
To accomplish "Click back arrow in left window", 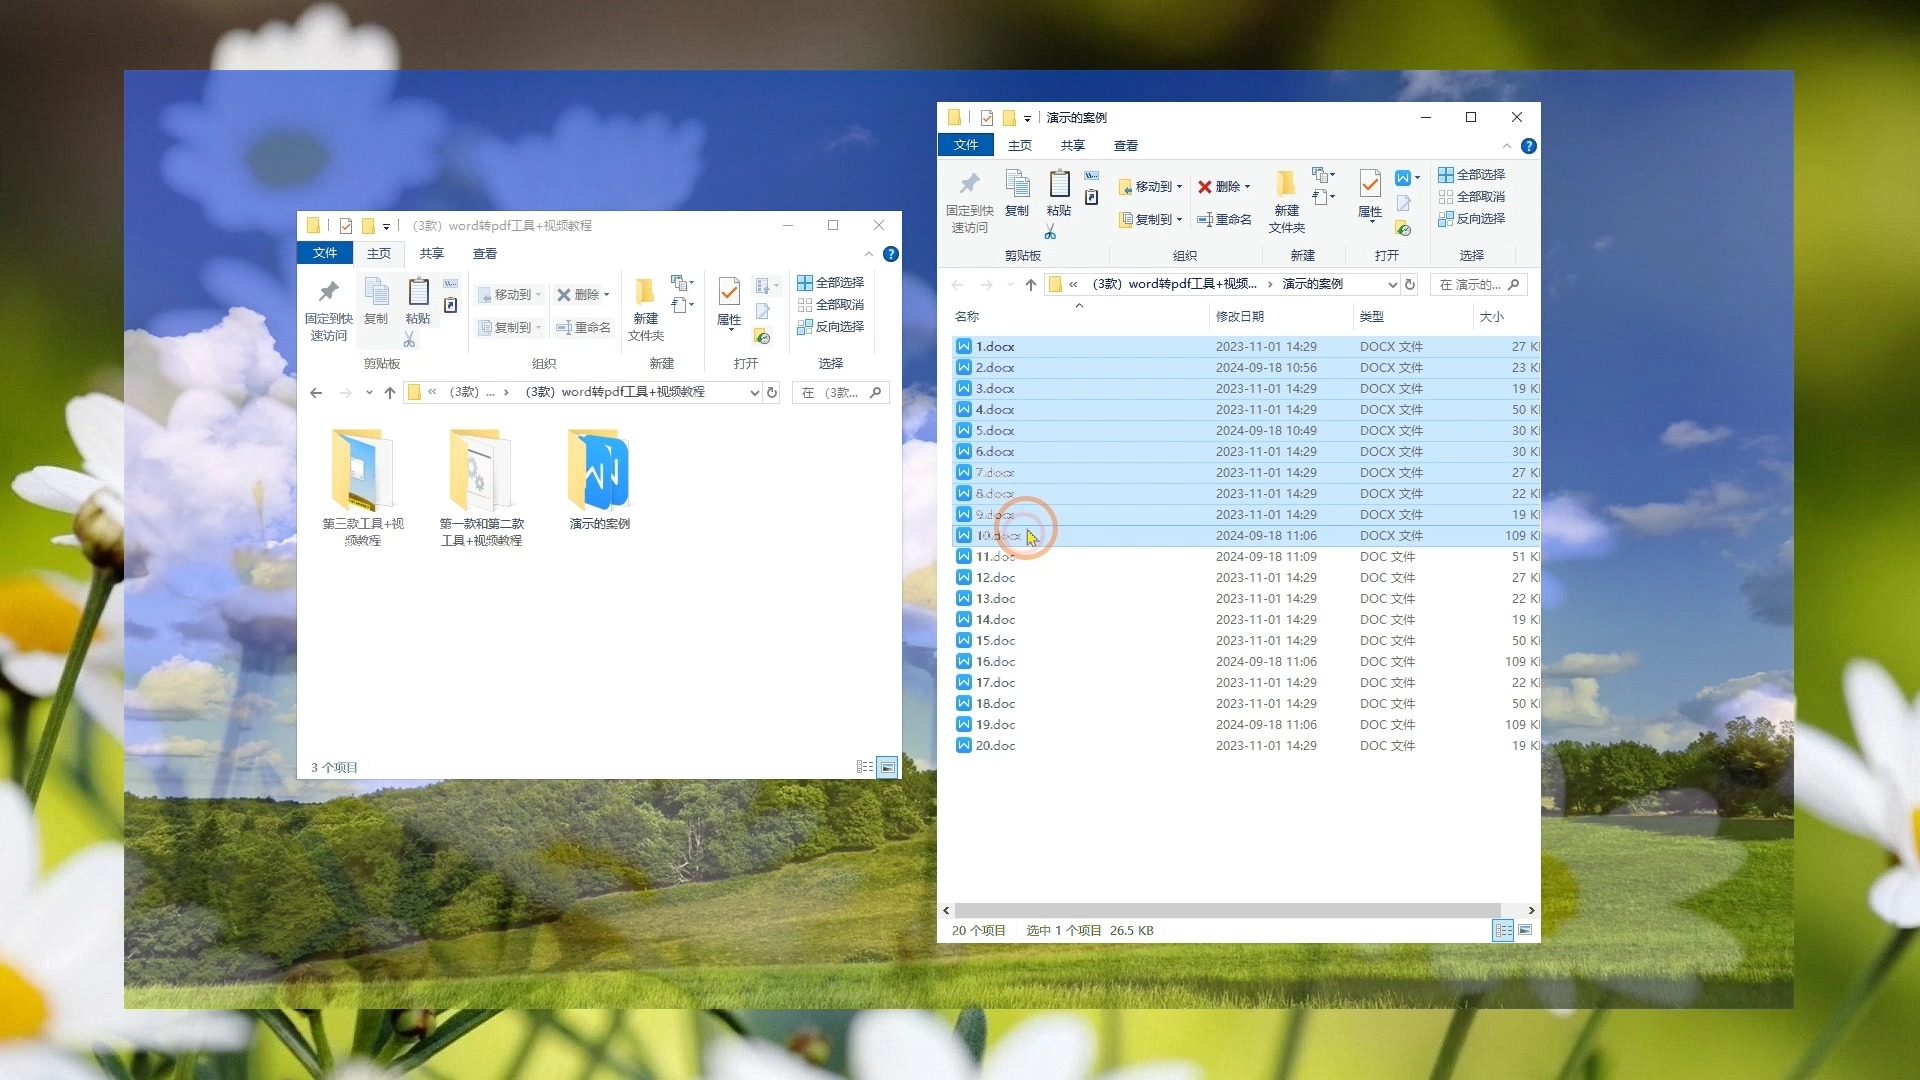I will 316,393.
